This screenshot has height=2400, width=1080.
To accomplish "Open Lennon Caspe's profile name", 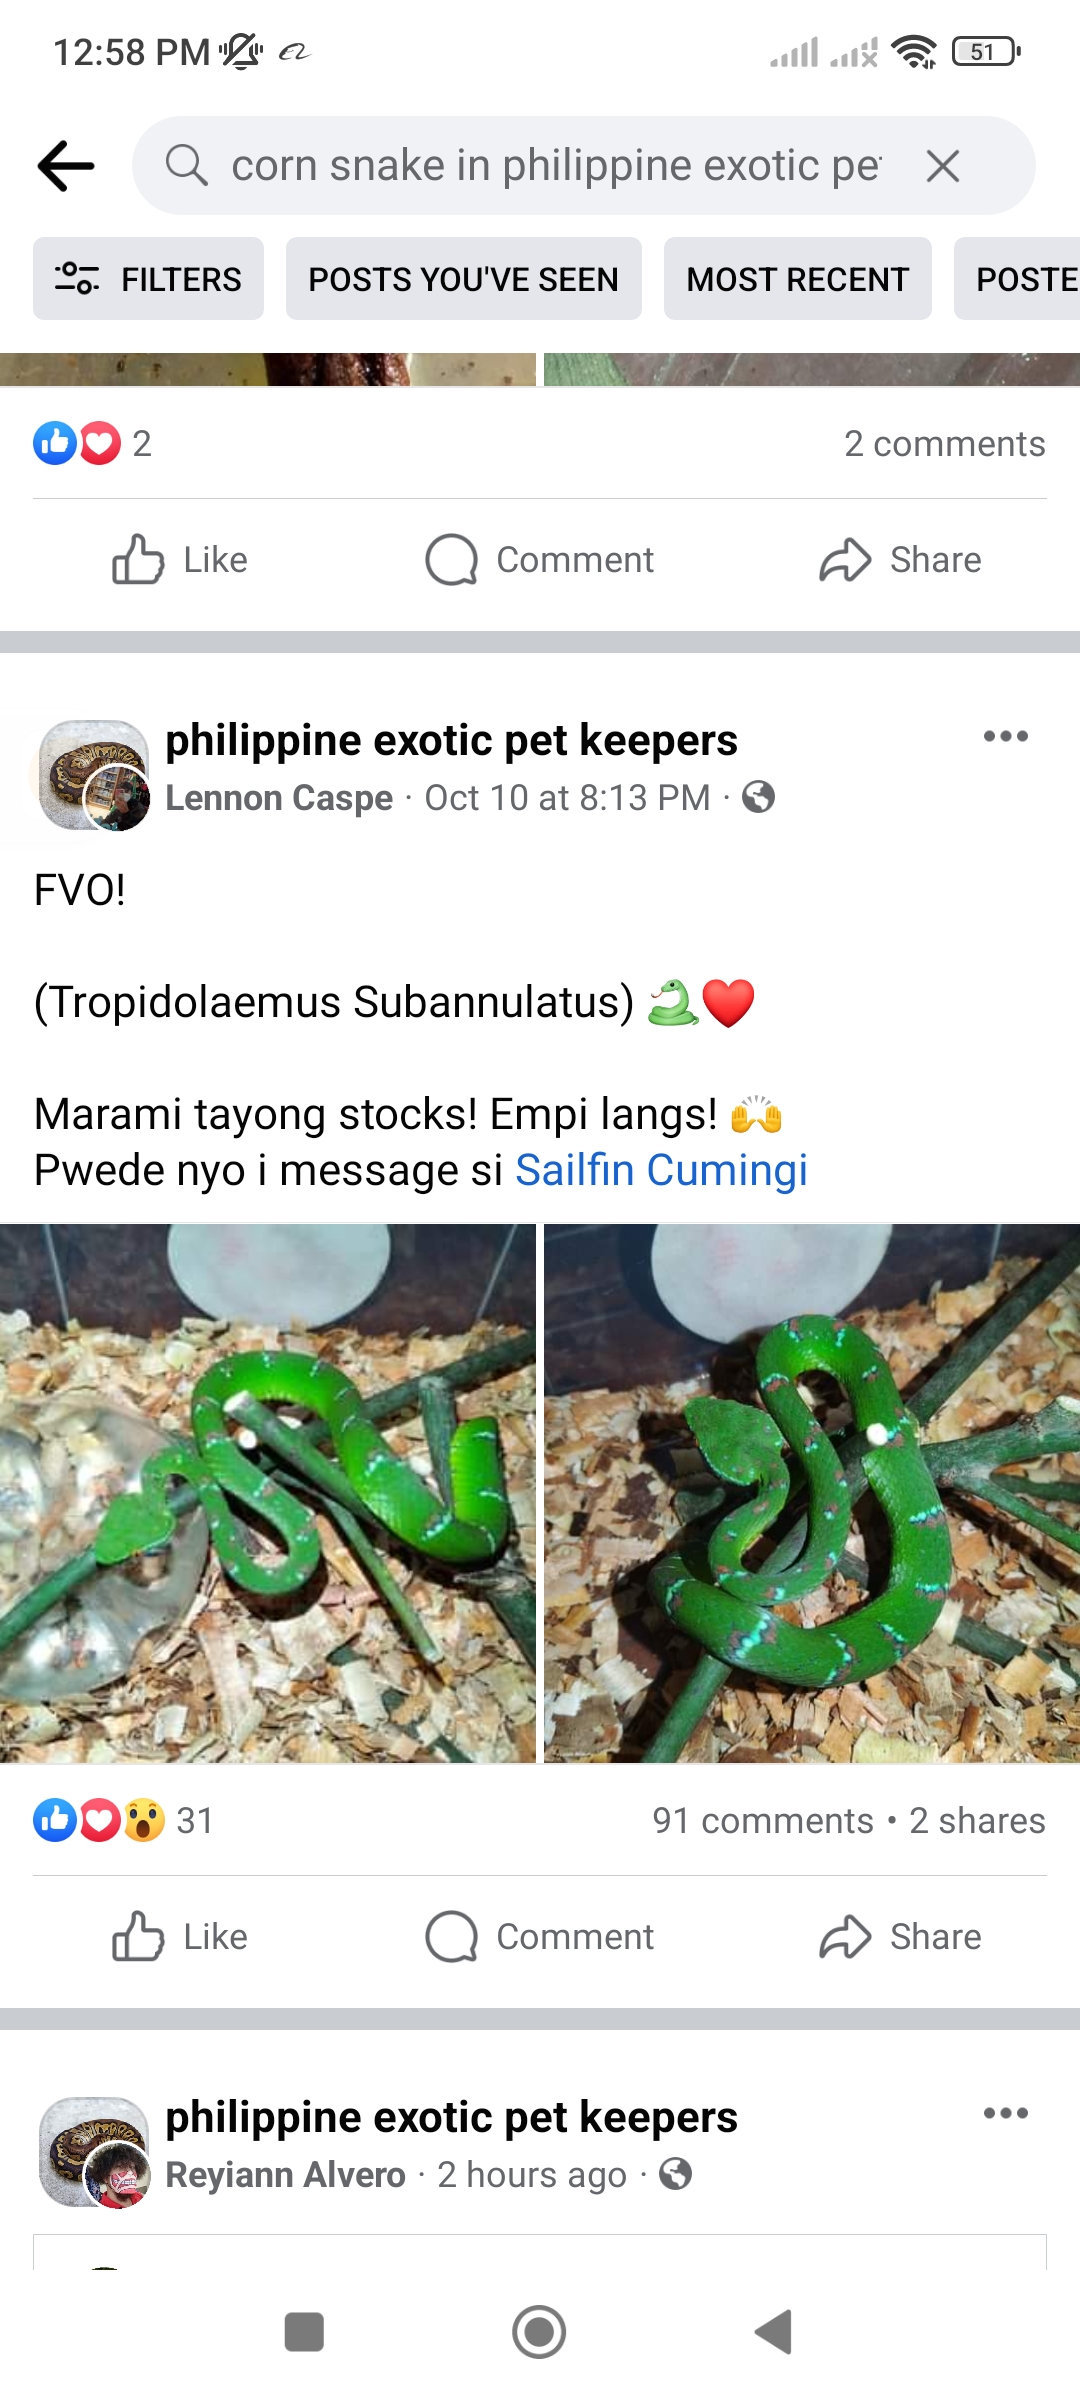I will pyautogui.click(x=279, y=798).
